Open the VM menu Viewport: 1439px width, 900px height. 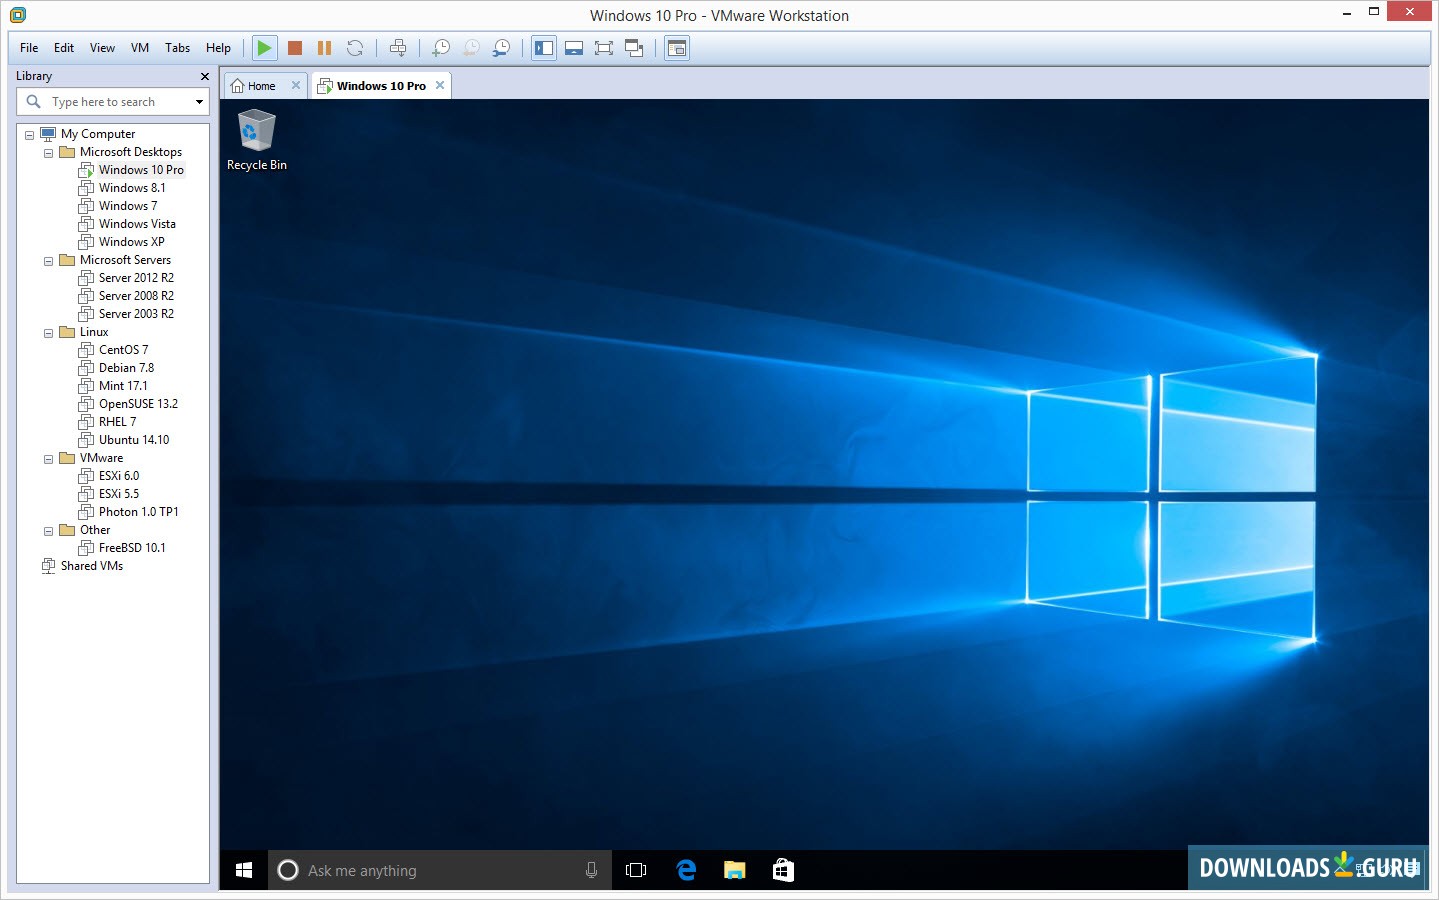[x=140, y=48]
